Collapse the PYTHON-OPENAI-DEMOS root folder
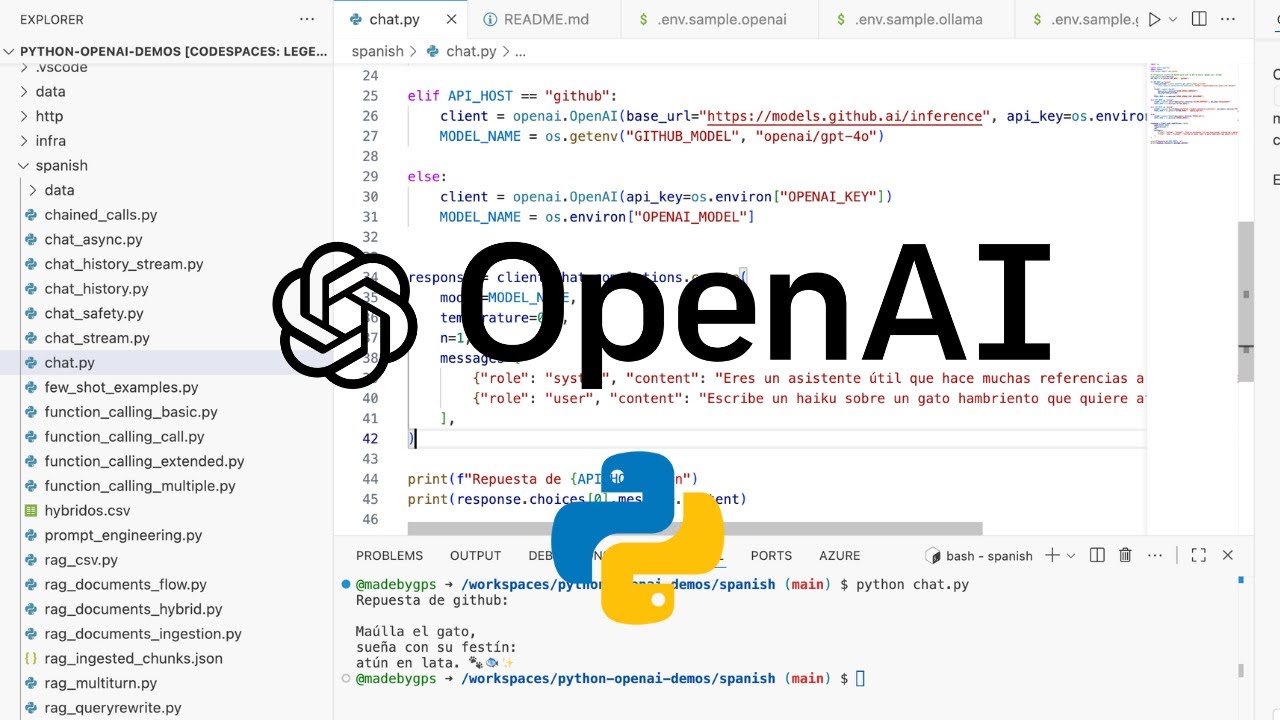Screen dimensions: 1280x720 click(x=166, y=51)
